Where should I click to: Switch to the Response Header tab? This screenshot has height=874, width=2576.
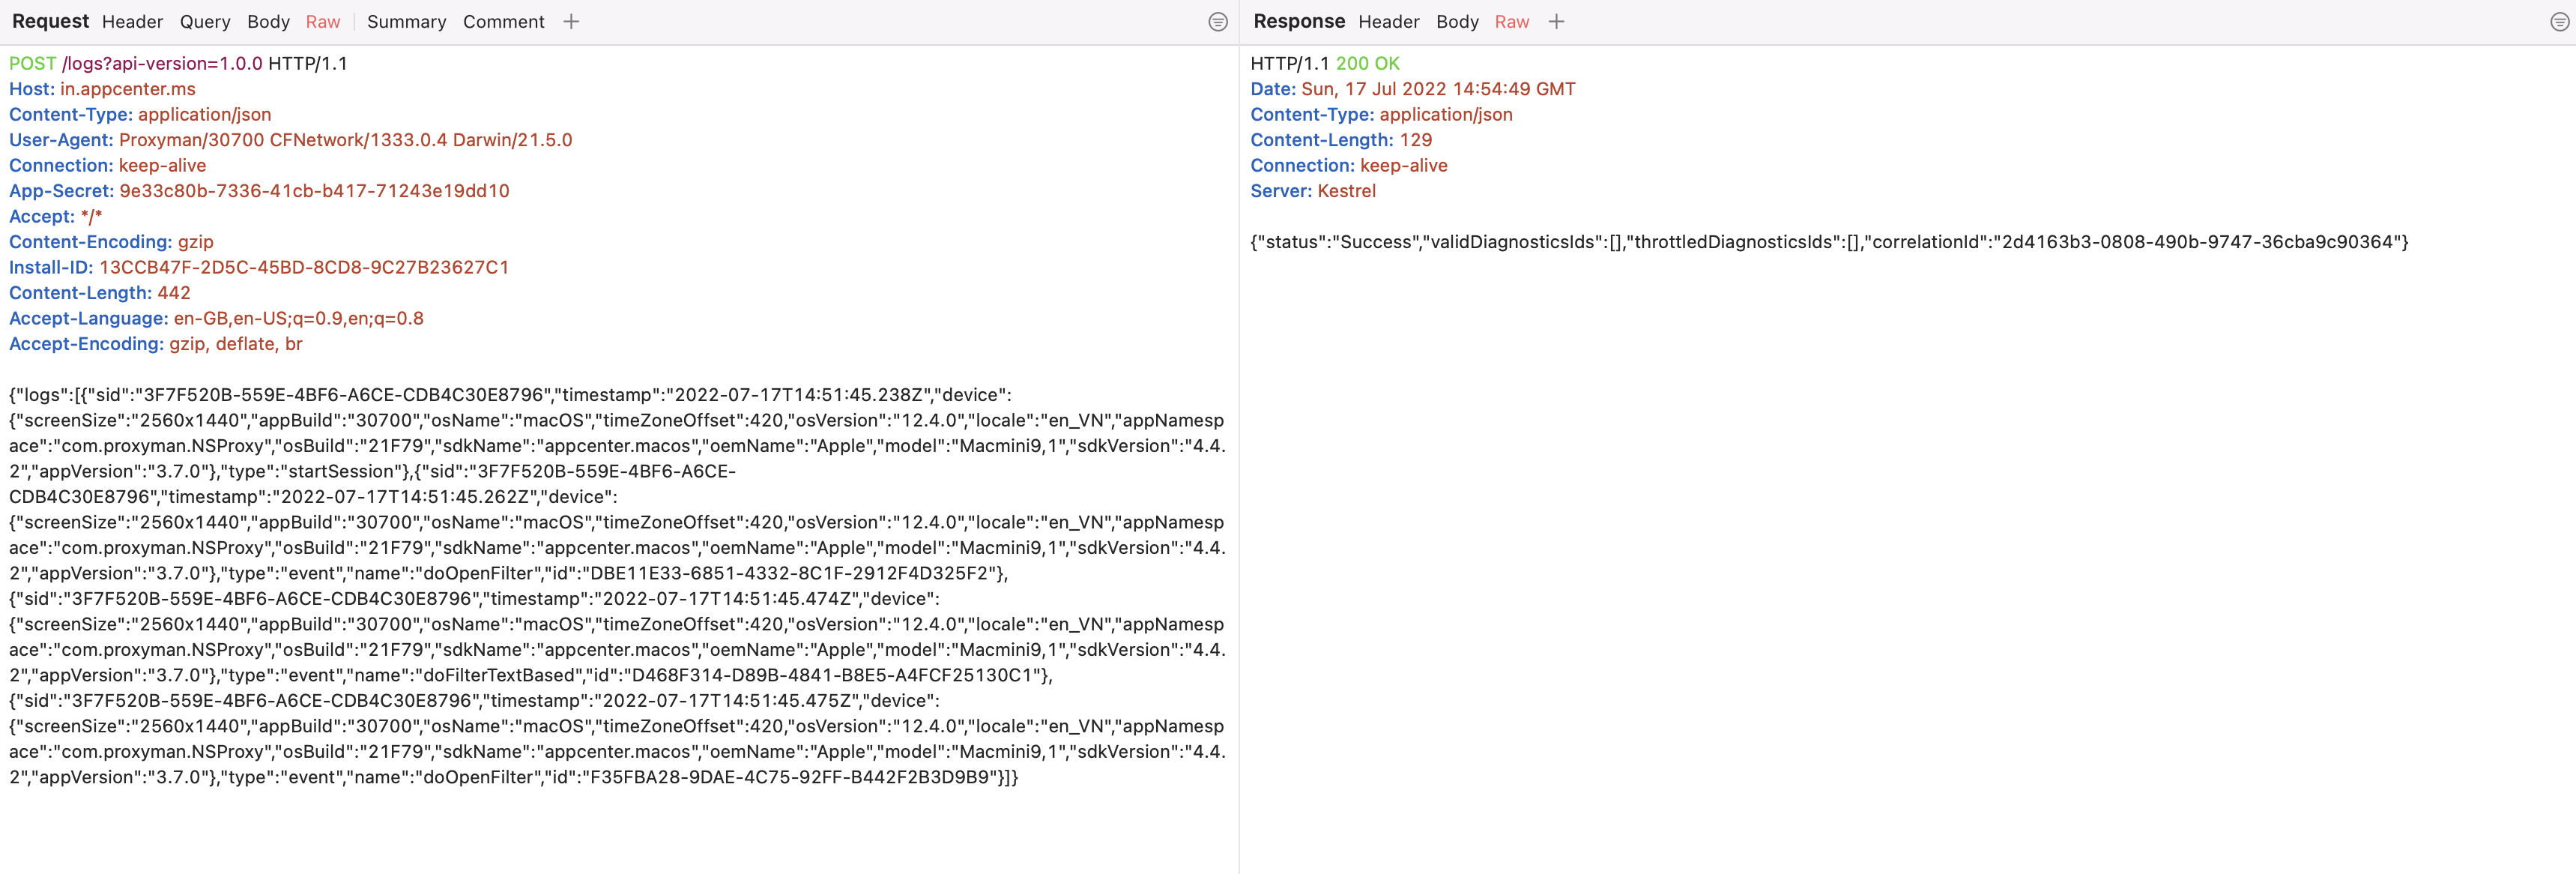point(1388,21)
